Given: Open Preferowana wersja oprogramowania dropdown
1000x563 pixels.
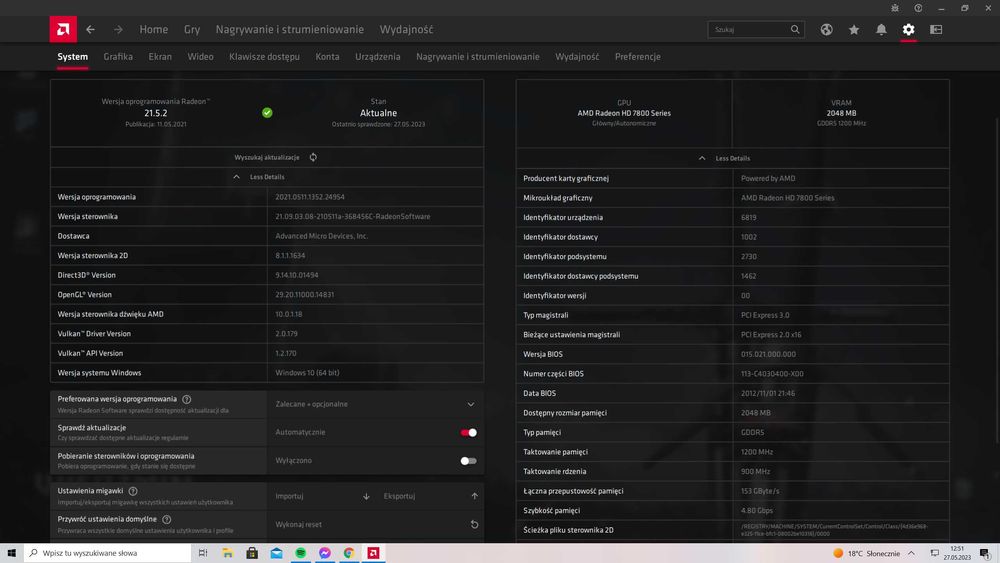Looking at the screenshot, I should pyautogui.click(x=375, y=404).
